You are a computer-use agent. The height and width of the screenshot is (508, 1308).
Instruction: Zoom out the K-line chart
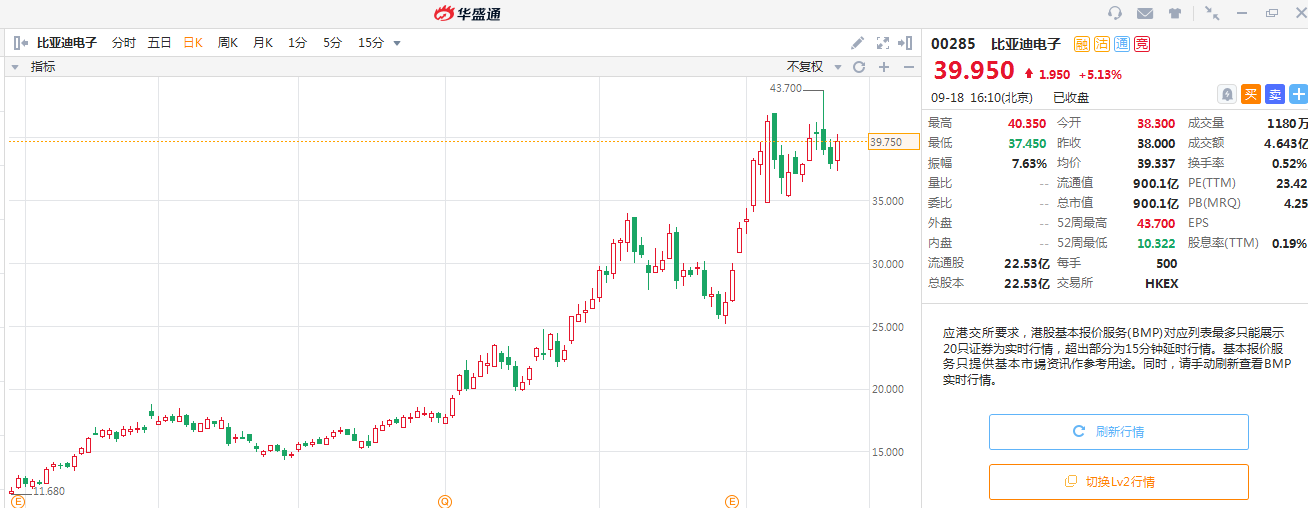(x=909, y=67)
